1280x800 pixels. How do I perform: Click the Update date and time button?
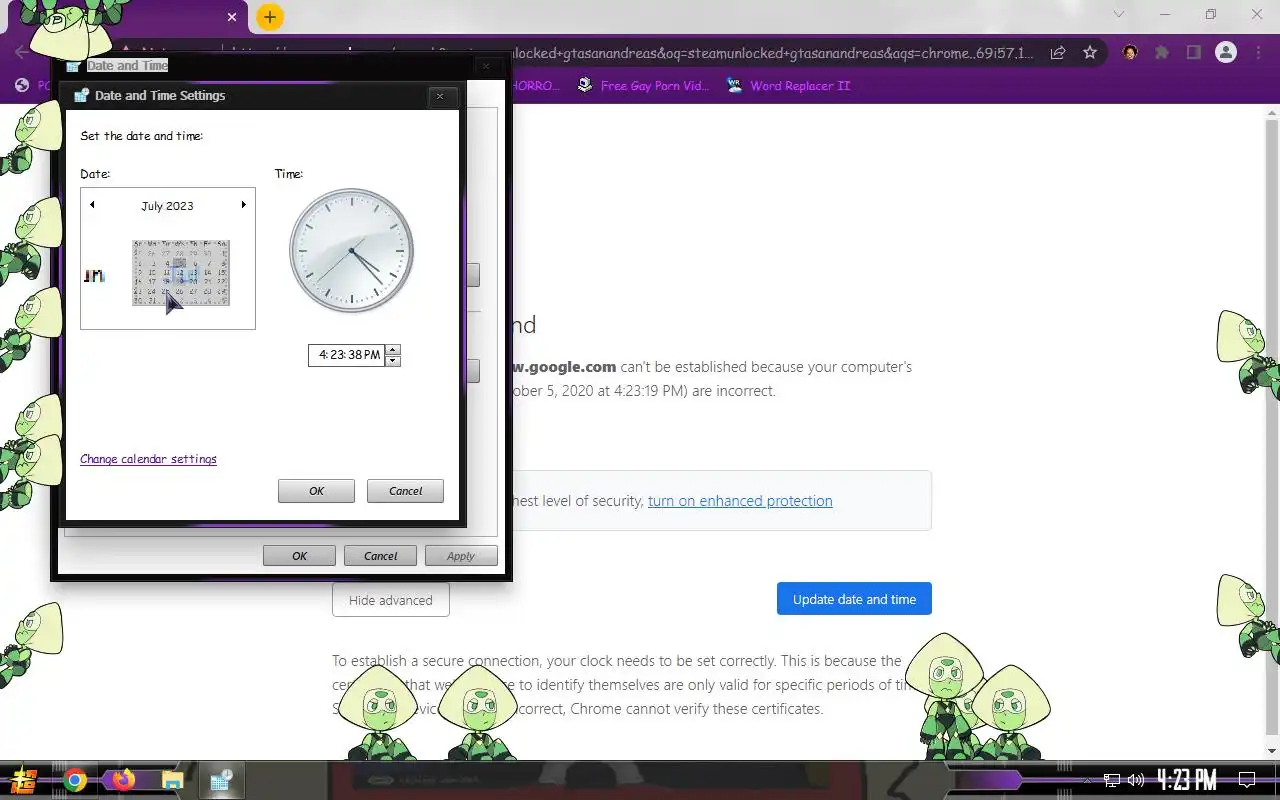coord(854,599)
